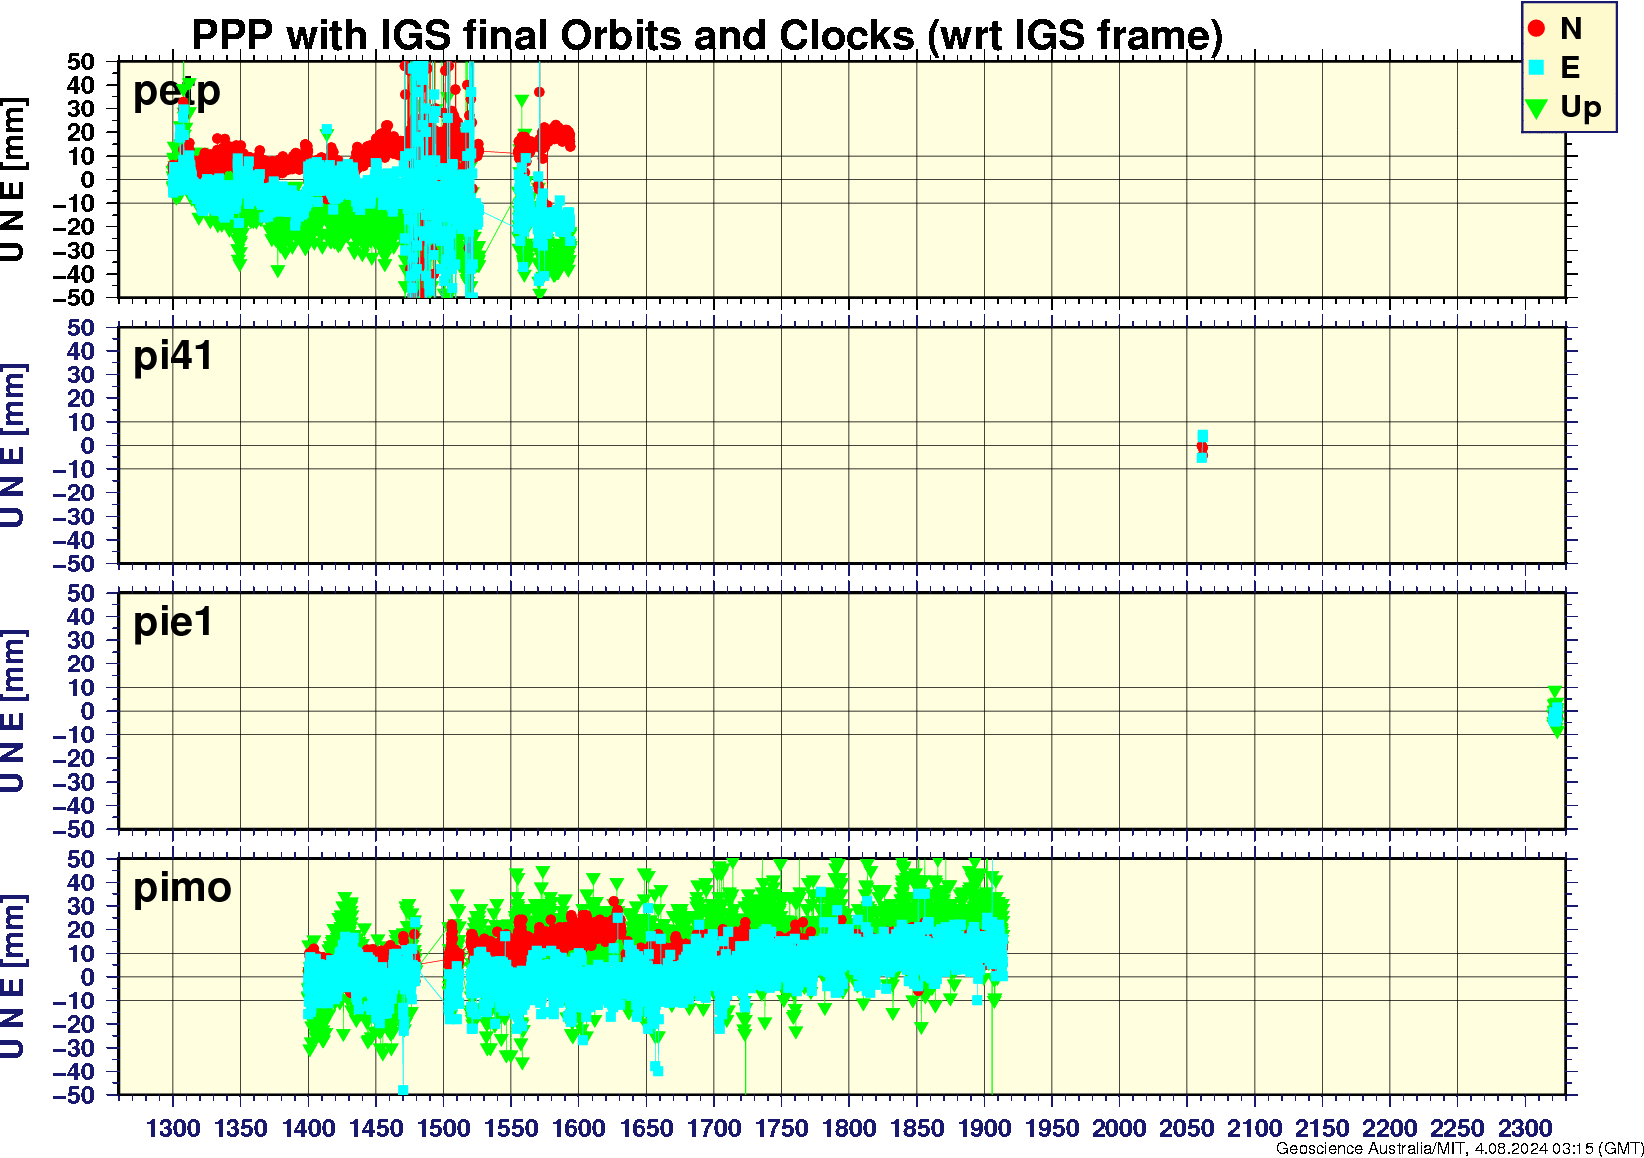Click the 'pimo' station label
Image resolution: width=1644 pixels, height=1158 pixels.
coord(182,888)
